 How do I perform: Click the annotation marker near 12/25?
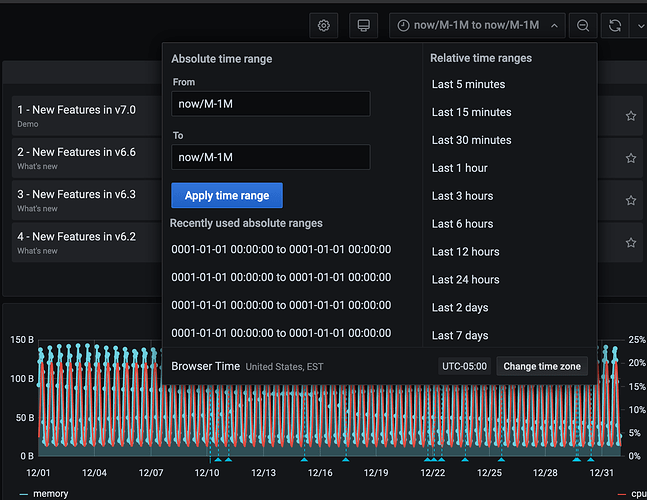point(501,459)
